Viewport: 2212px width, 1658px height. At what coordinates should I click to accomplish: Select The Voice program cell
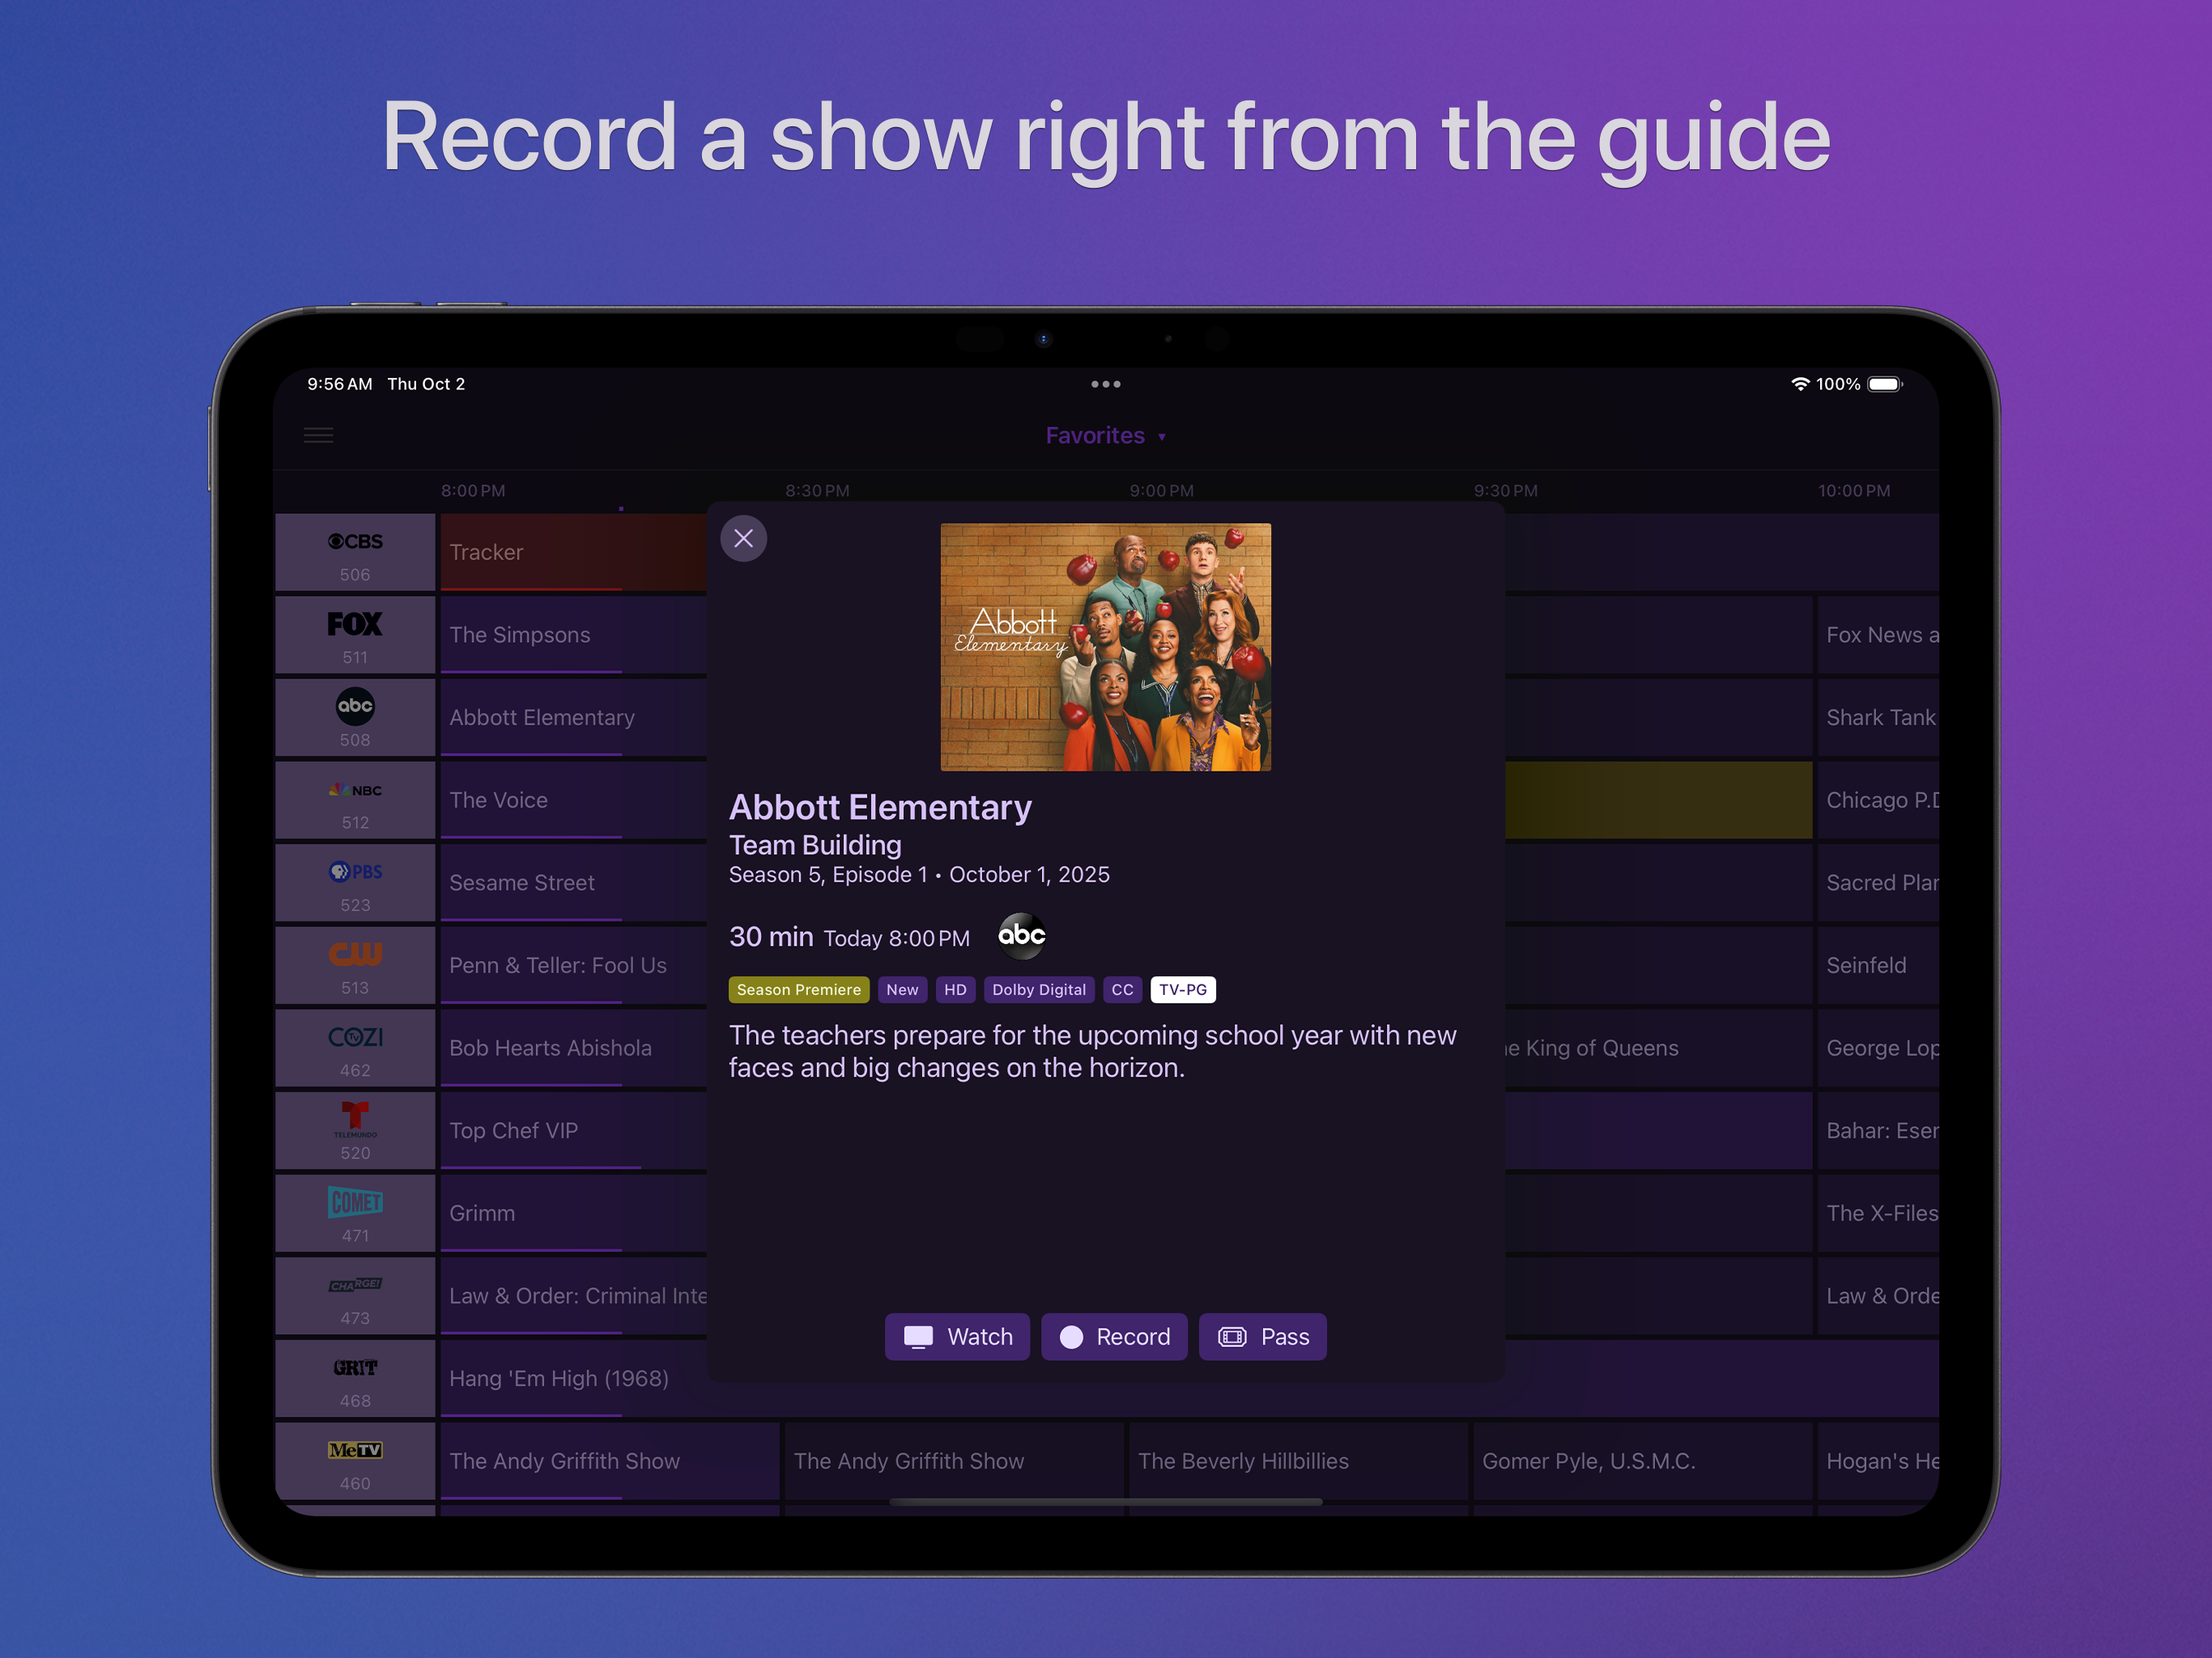(573, 801)
